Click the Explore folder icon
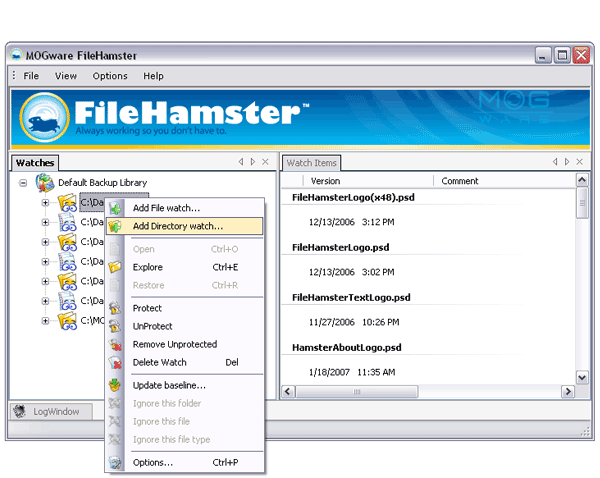 pyautogui.click(x=115, y=267)
